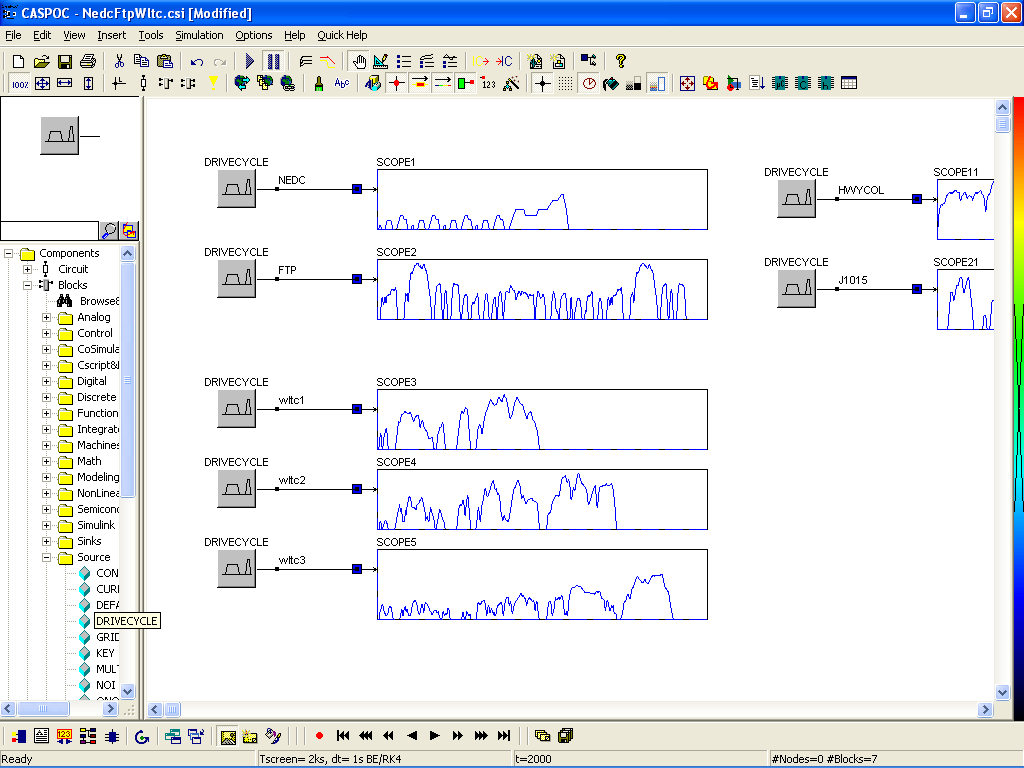Viewport: 1024px width, 768px height.
Task: Click the search magnifier beside the search box
Action: pyautogui.click(x=109, y=231)
